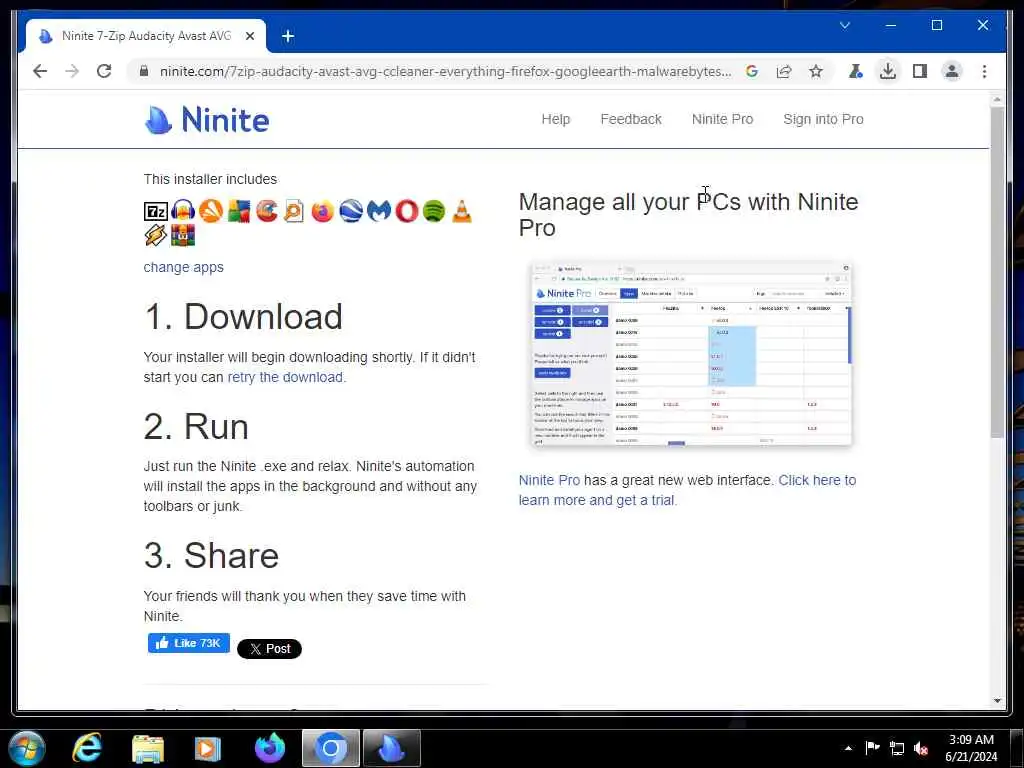Click Sign into Pro
Viewport: 1024px width, 768px height.
click(823, 119)
